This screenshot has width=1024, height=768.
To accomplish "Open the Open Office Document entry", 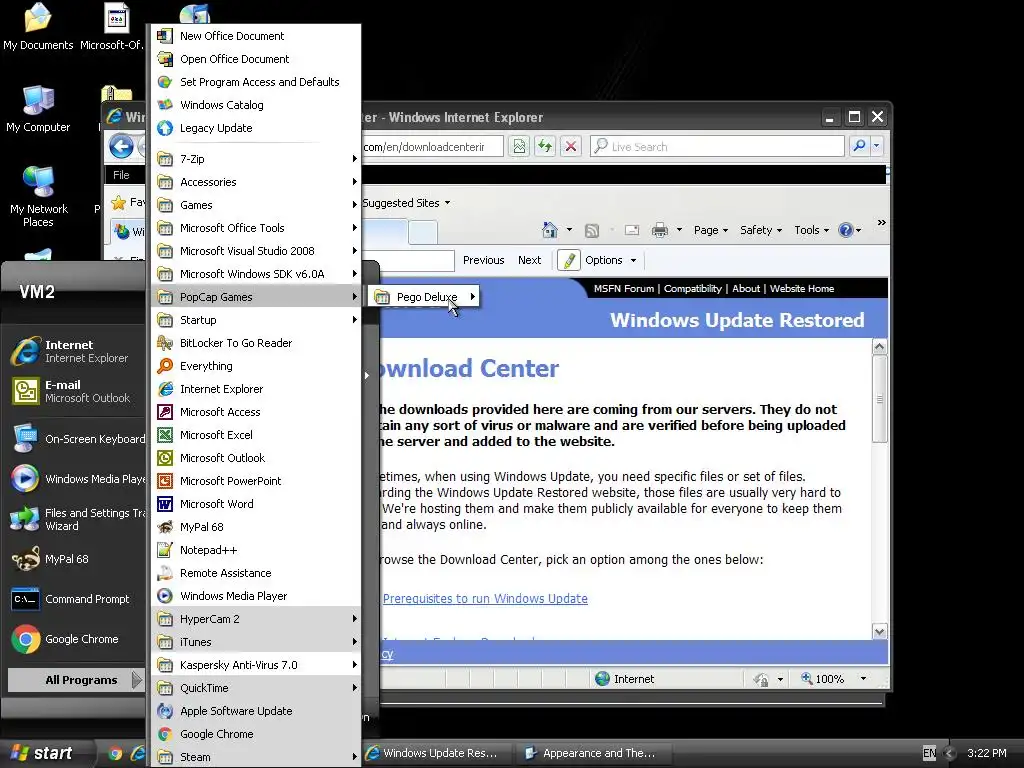I will [x=255, y=59].
